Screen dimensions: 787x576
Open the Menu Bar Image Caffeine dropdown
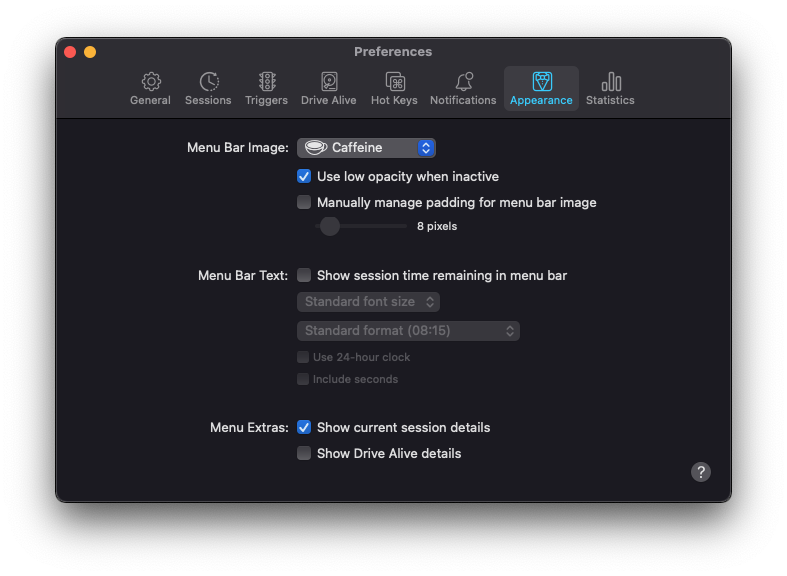[366, 148]
